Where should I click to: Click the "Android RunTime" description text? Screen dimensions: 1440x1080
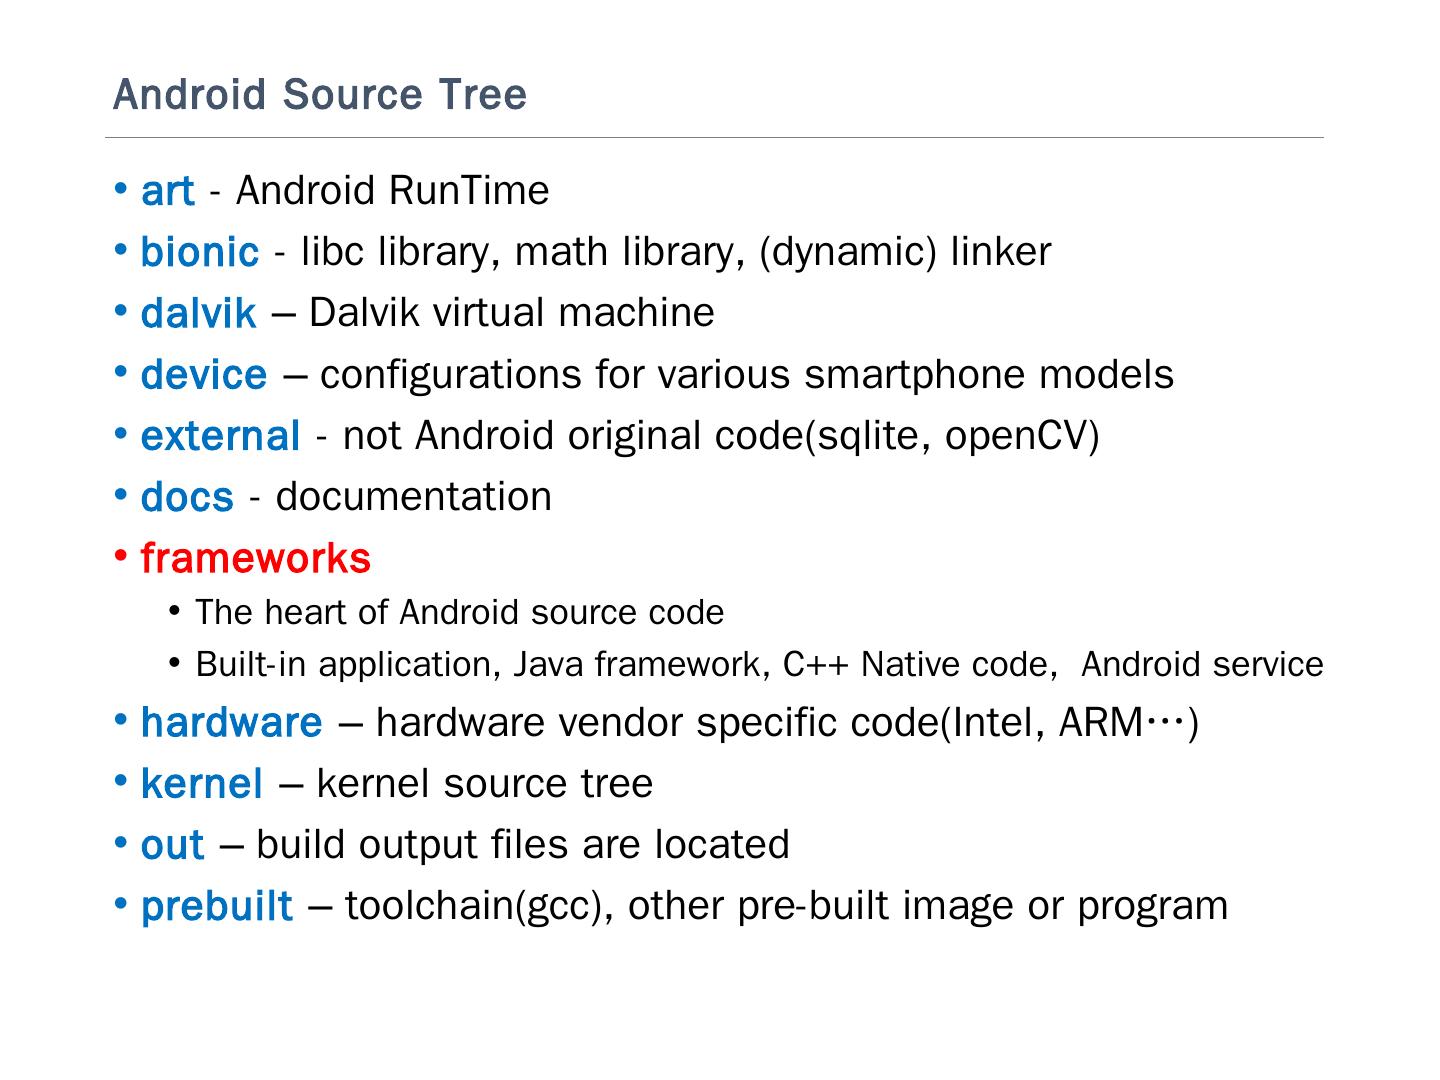click(x=392, y=190)
